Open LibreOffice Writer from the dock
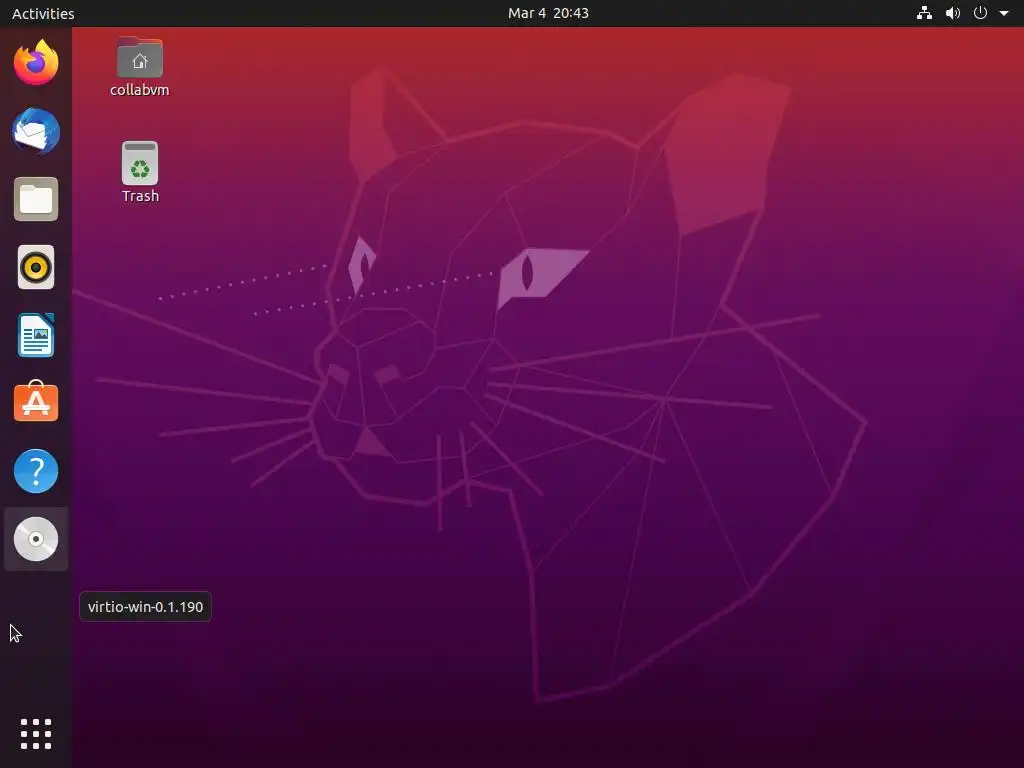Viewport: 1024px width, 768px height. (36, 335)
